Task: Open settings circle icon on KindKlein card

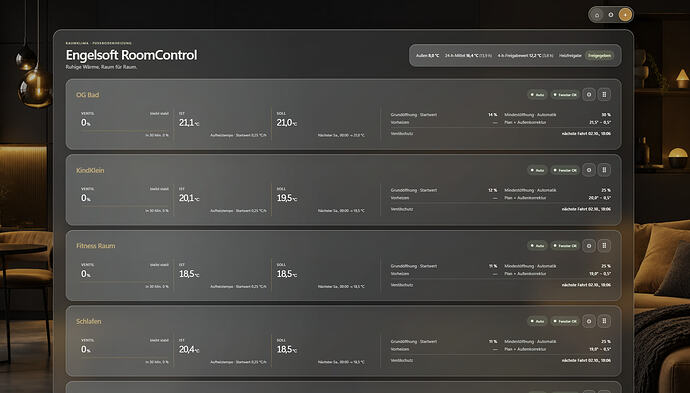Action: 589,170
